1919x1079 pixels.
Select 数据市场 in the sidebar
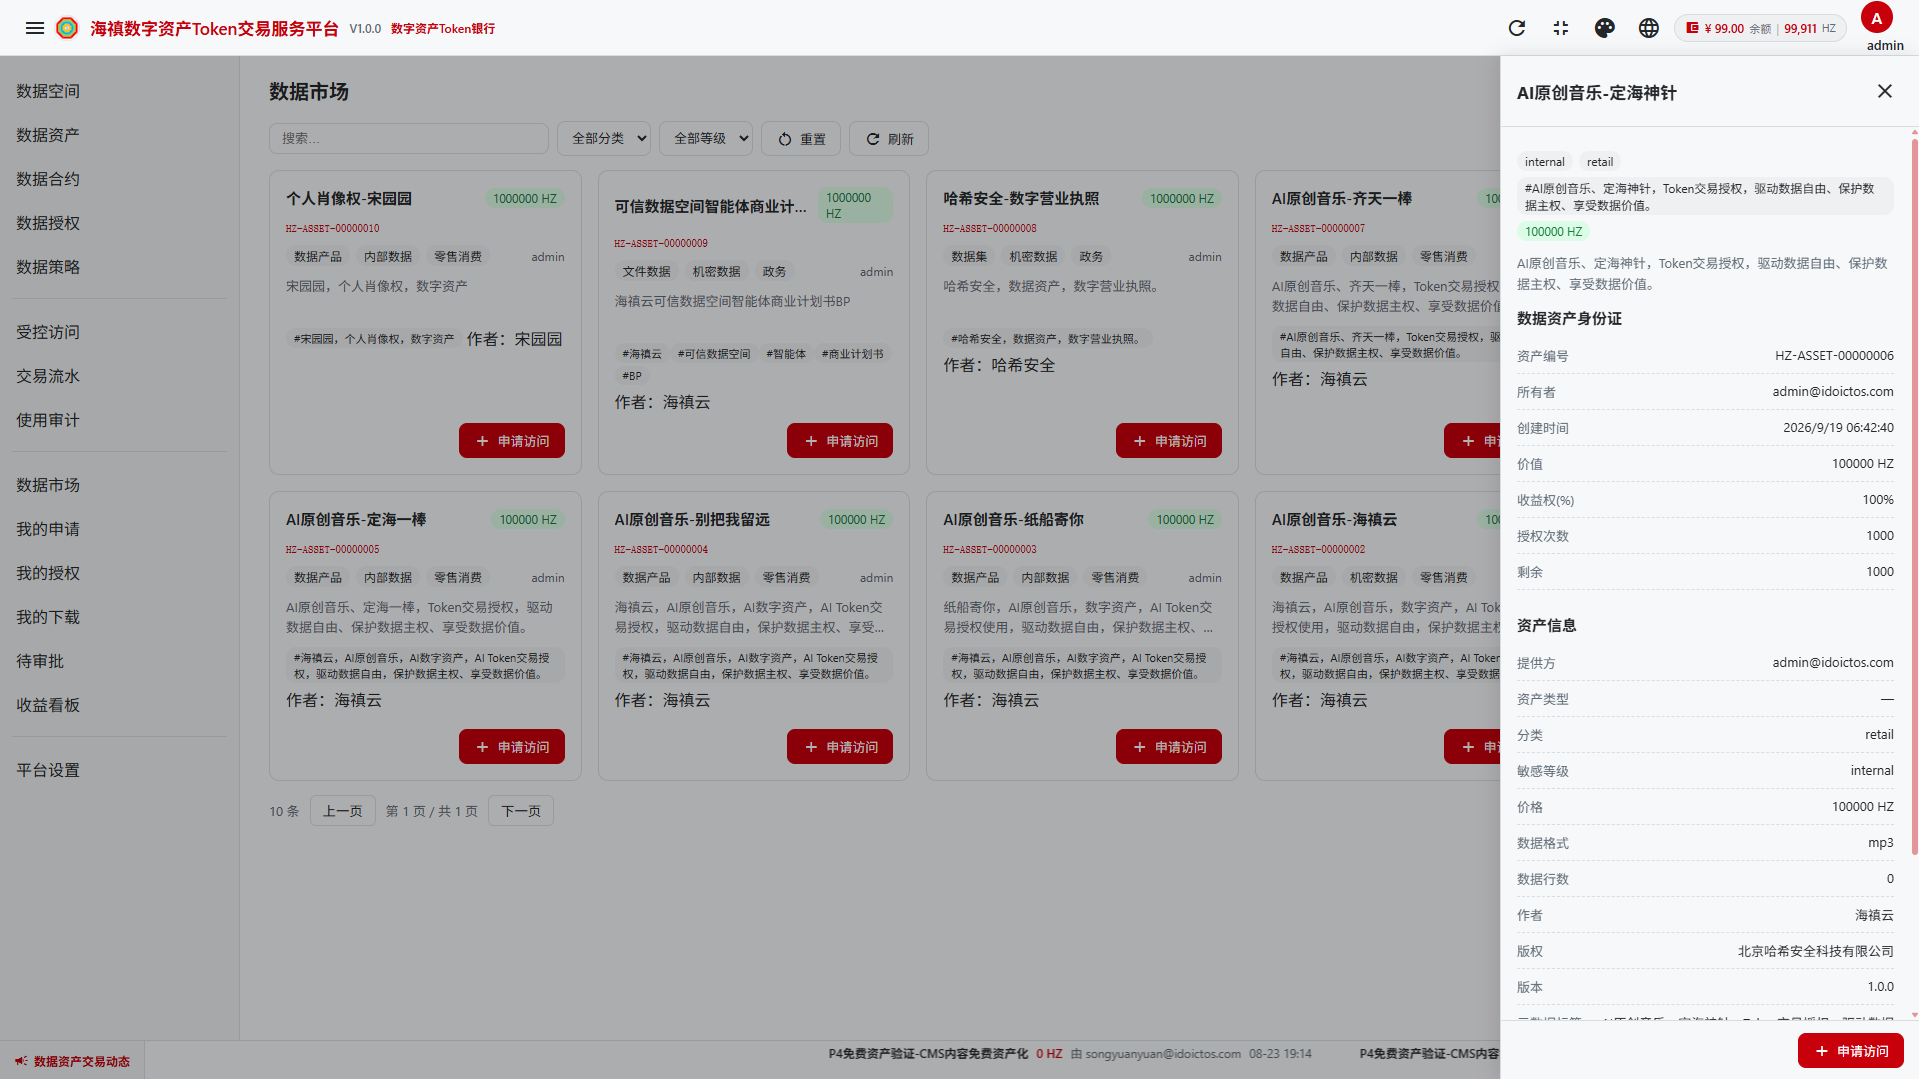pyautogui.click(x=48, y=485)
